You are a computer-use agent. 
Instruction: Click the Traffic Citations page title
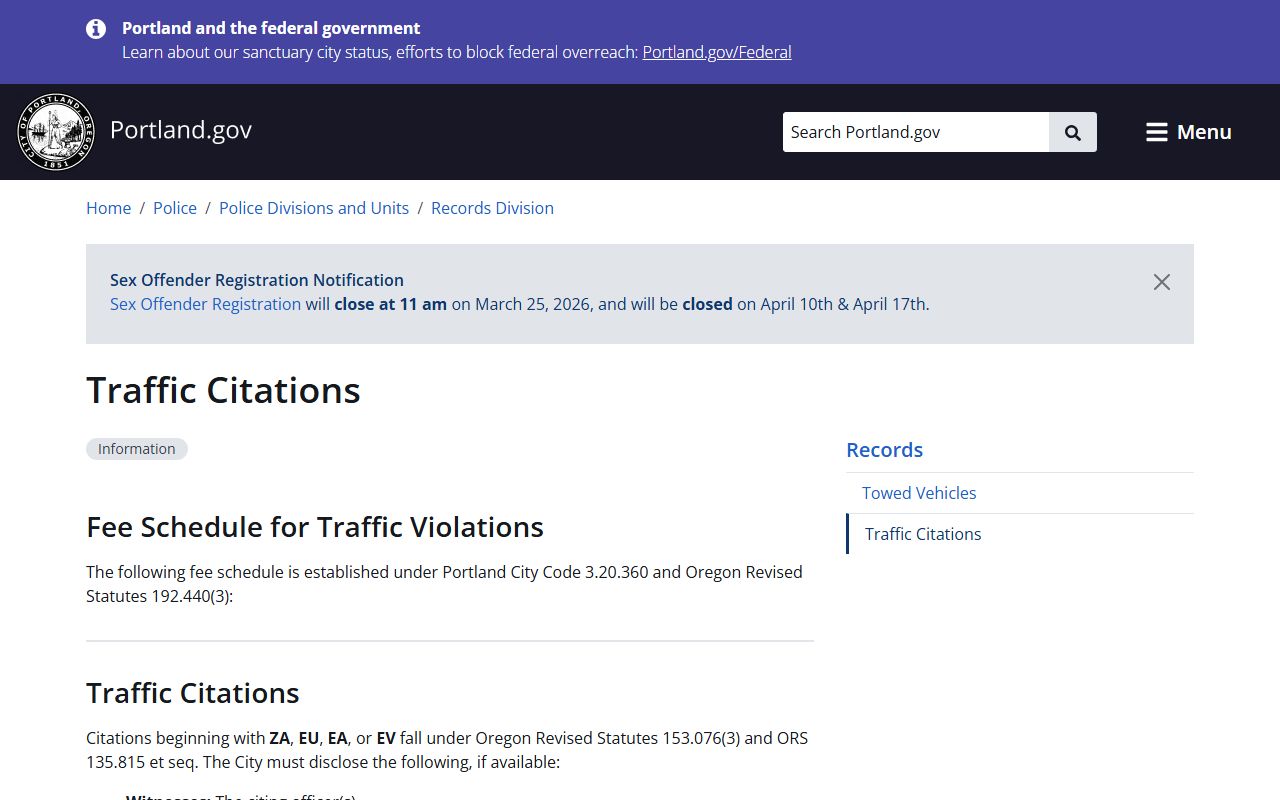coord(223,390)
